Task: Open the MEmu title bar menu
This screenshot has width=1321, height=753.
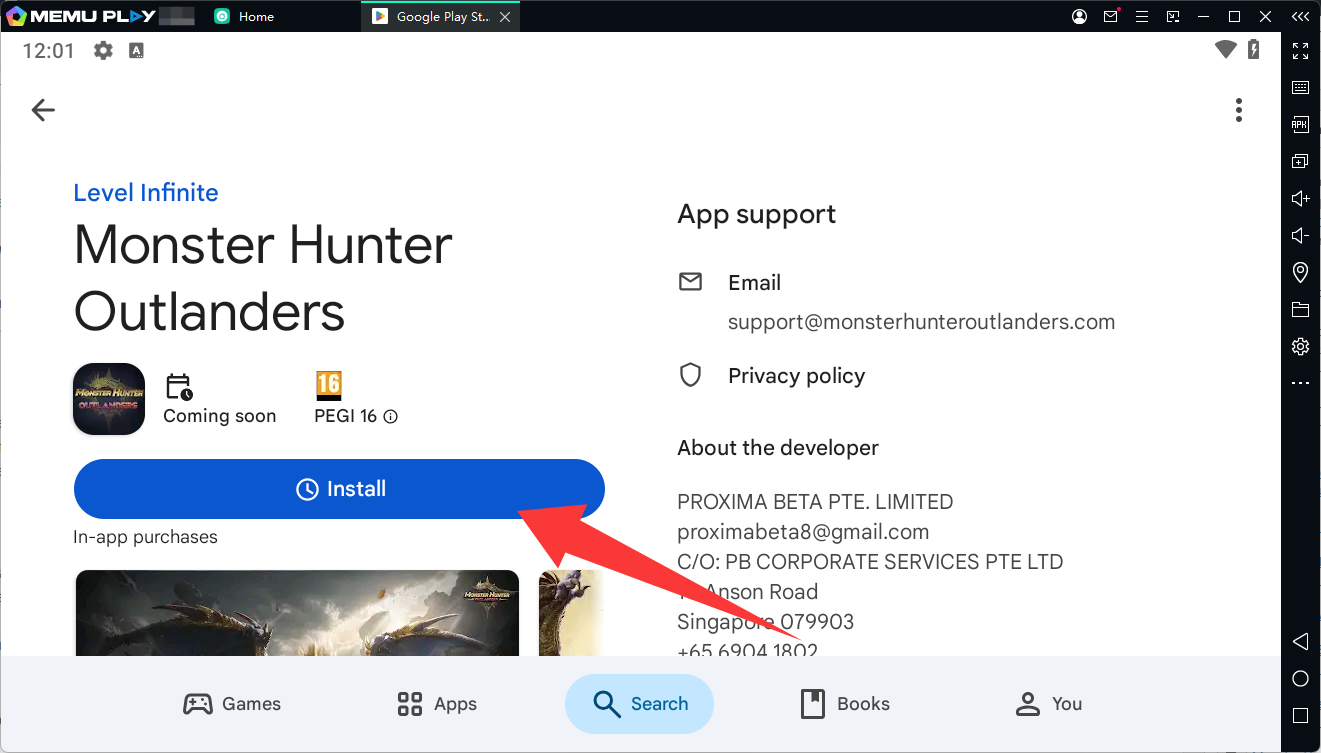Action: coord(1142,16)
